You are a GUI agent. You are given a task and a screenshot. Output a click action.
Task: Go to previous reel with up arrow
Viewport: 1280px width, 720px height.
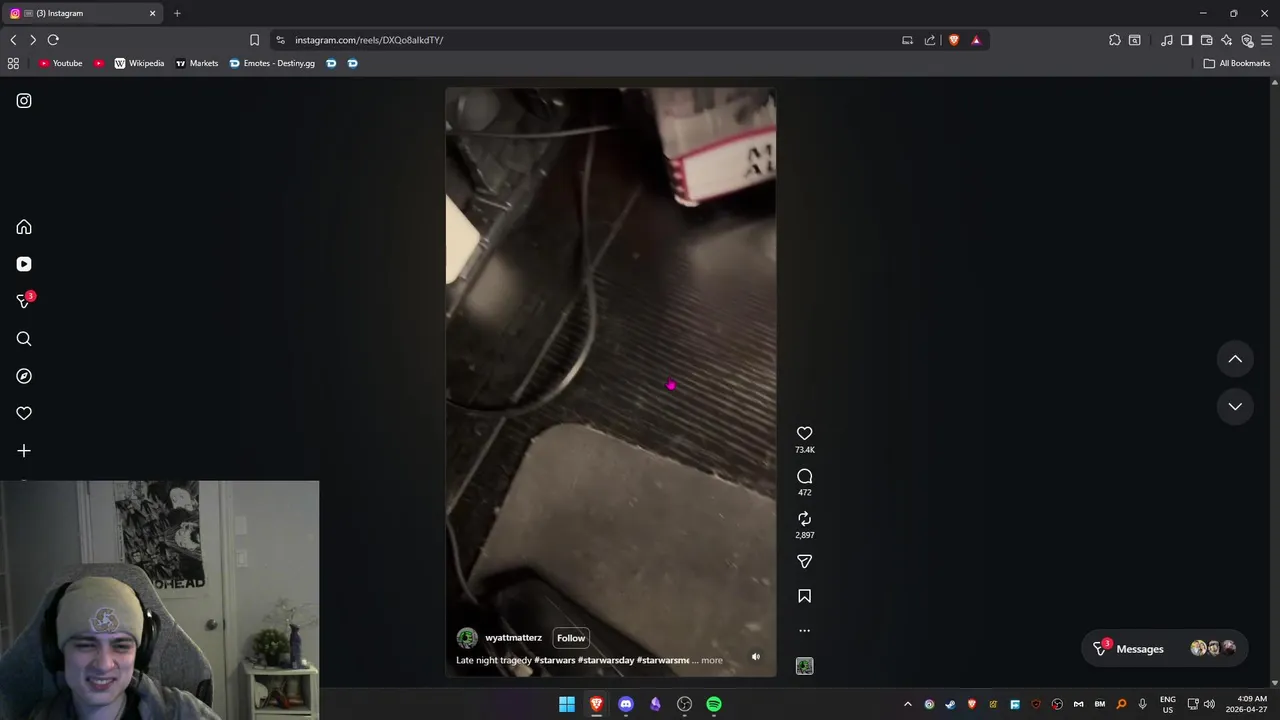click(1235, 359)
